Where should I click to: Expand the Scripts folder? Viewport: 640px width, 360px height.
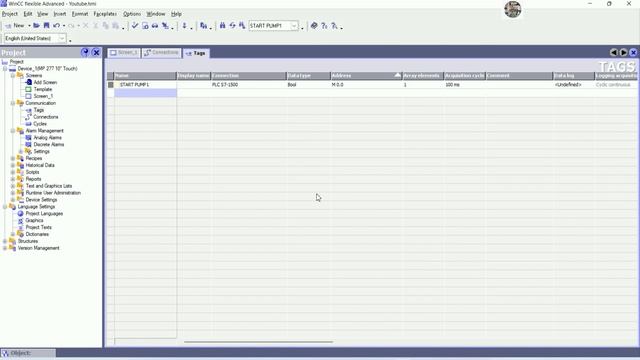pyautogui.click(x=13, y=172)
